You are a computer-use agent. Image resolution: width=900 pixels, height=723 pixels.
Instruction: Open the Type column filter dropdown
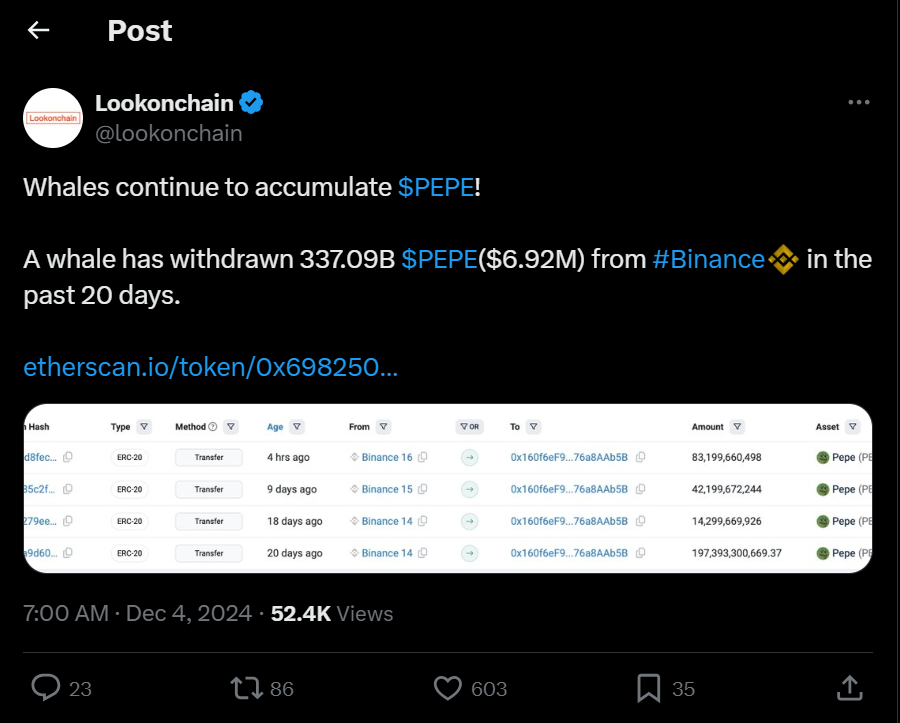(144, 427)
